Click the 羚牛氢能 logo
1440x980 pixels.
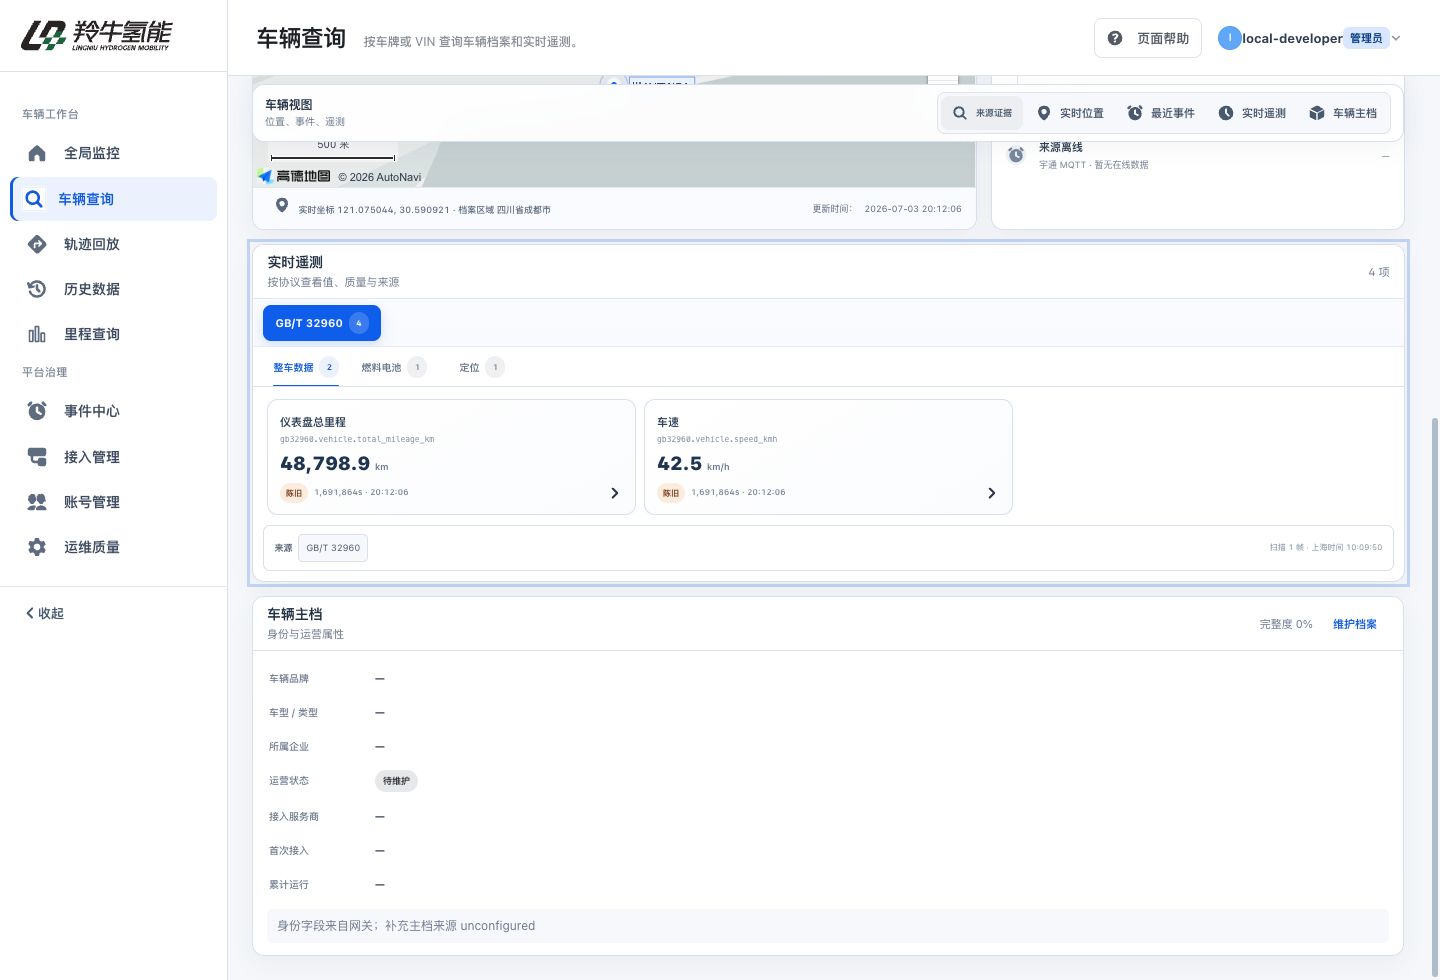click(x=96, y=35)
